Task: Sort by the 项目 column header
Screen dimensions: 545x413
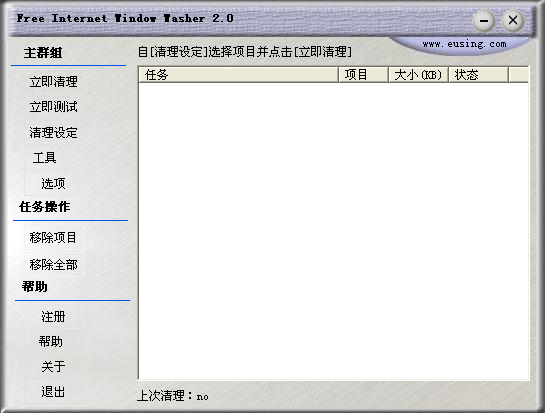Action: pyautogui.click(x=363, y=75)
